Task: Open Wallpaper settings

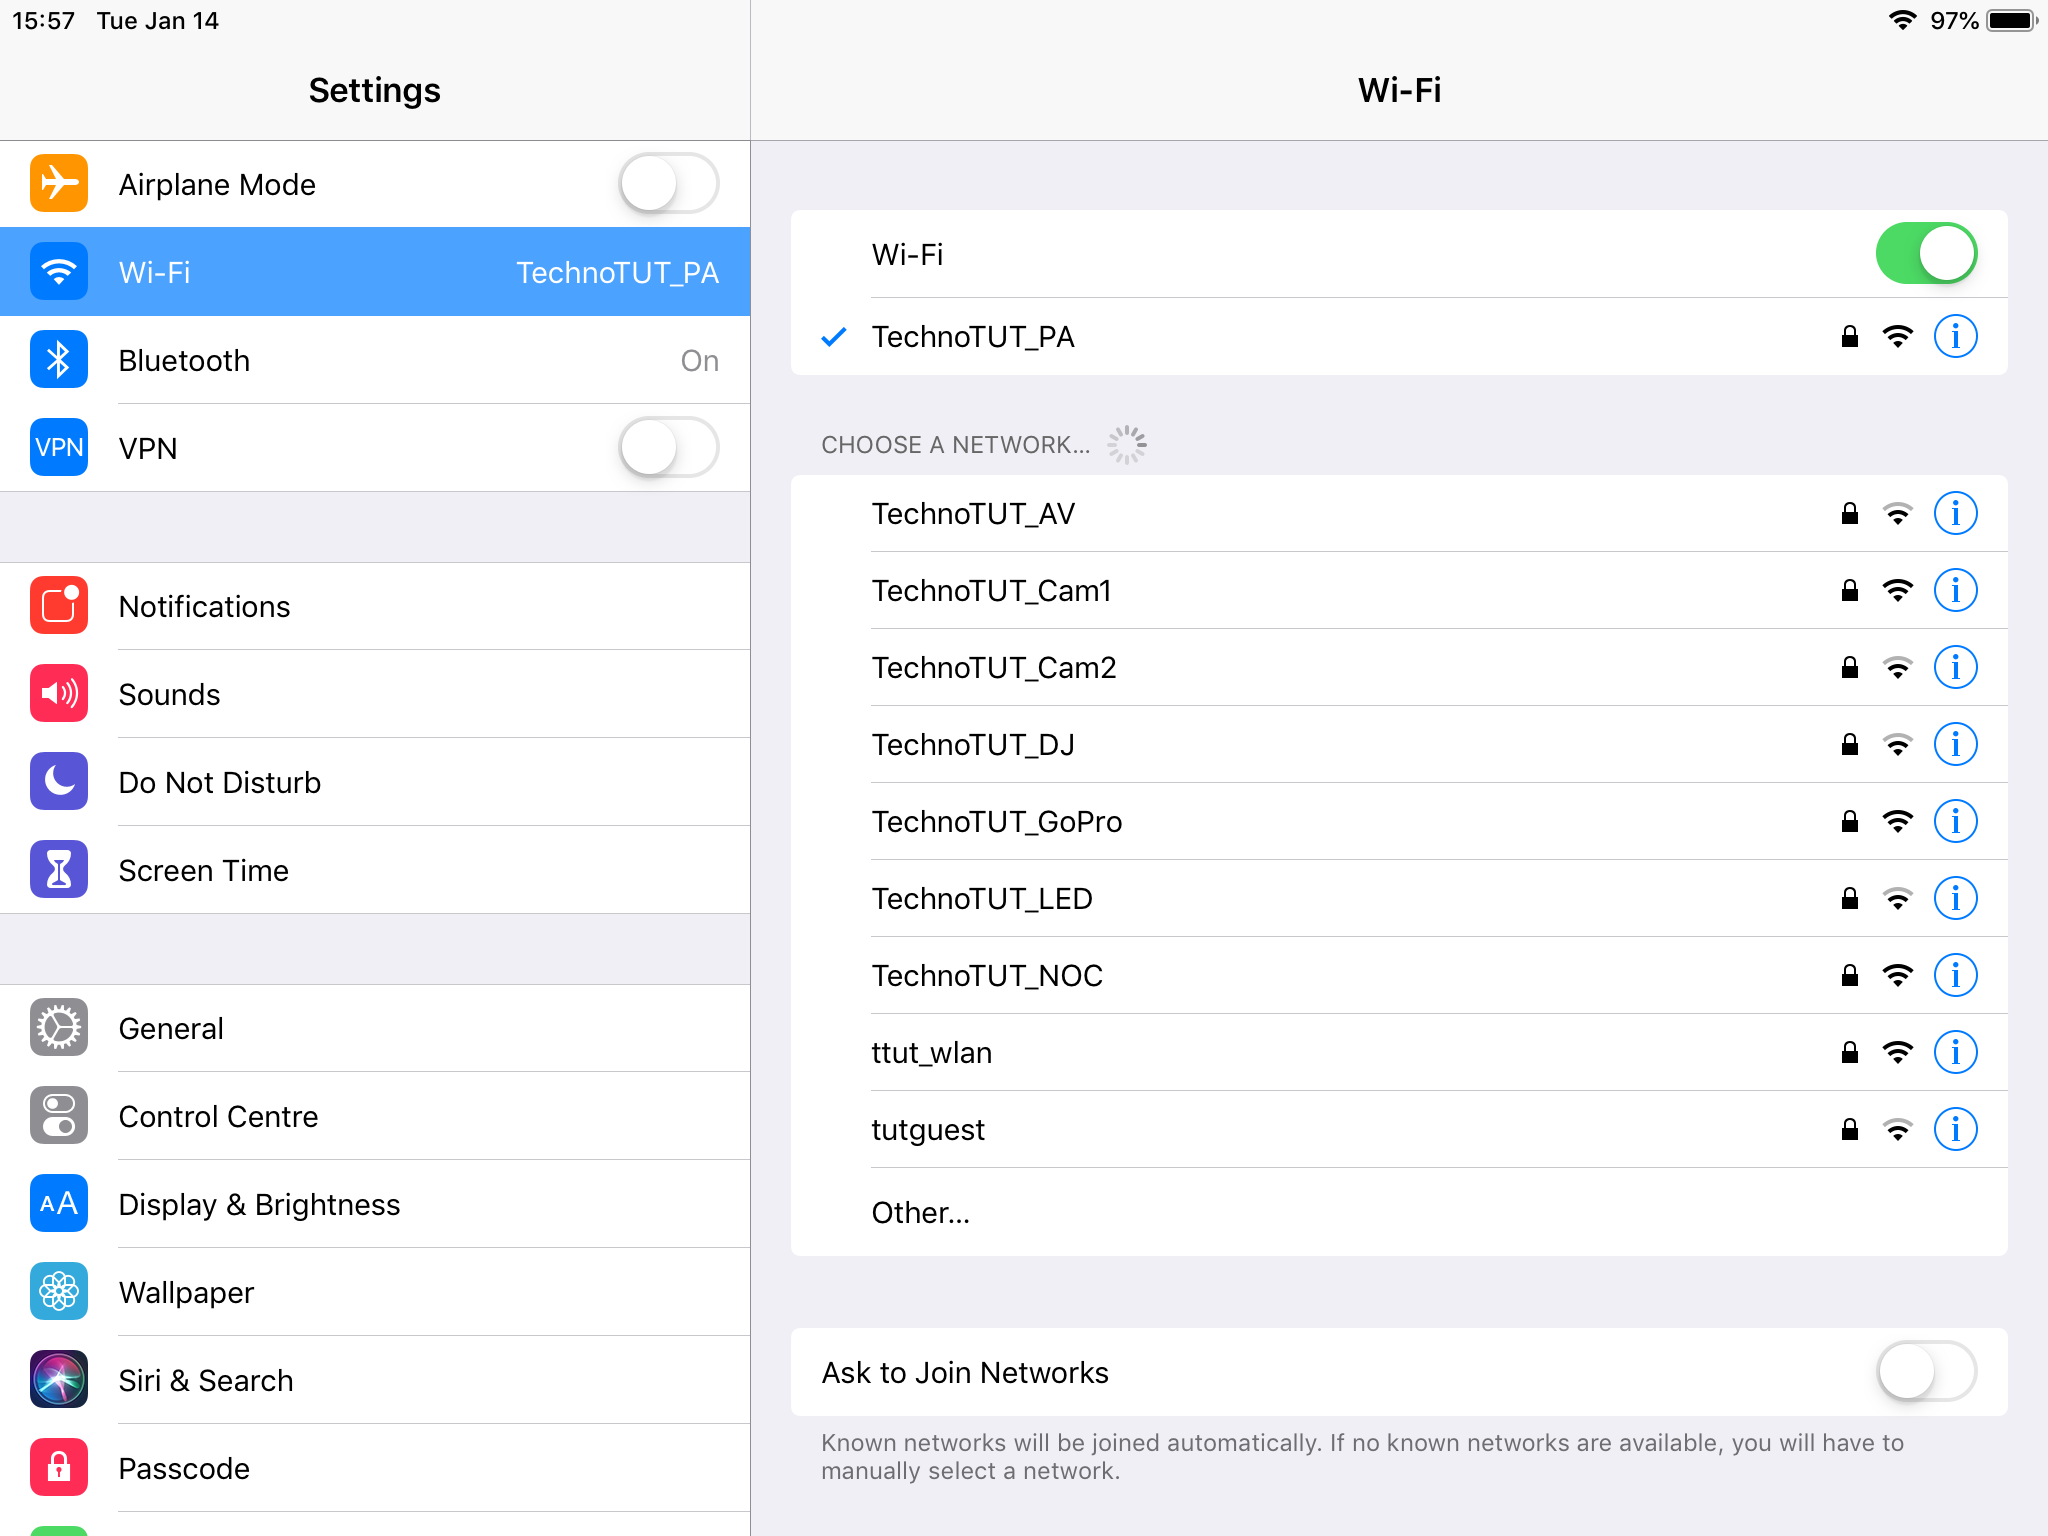Action: pyautogui.click(x=375, y=1292)
